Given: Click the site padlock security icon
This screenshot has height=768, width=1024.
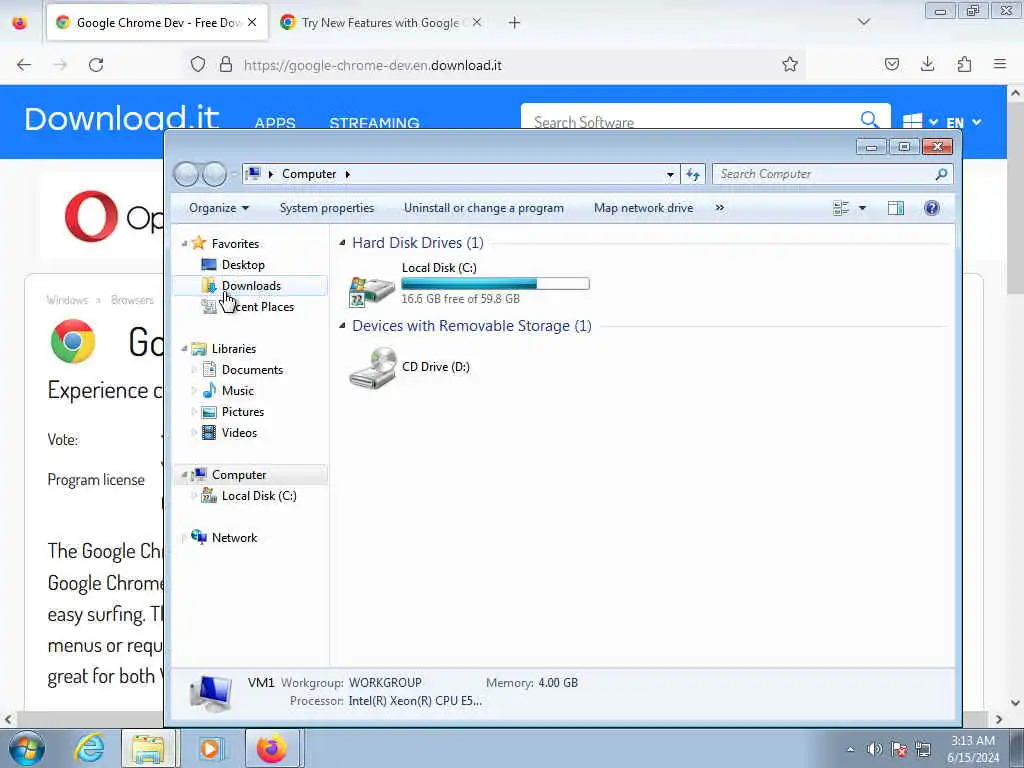Looking at the screenshot, I should tap(226, 64).
